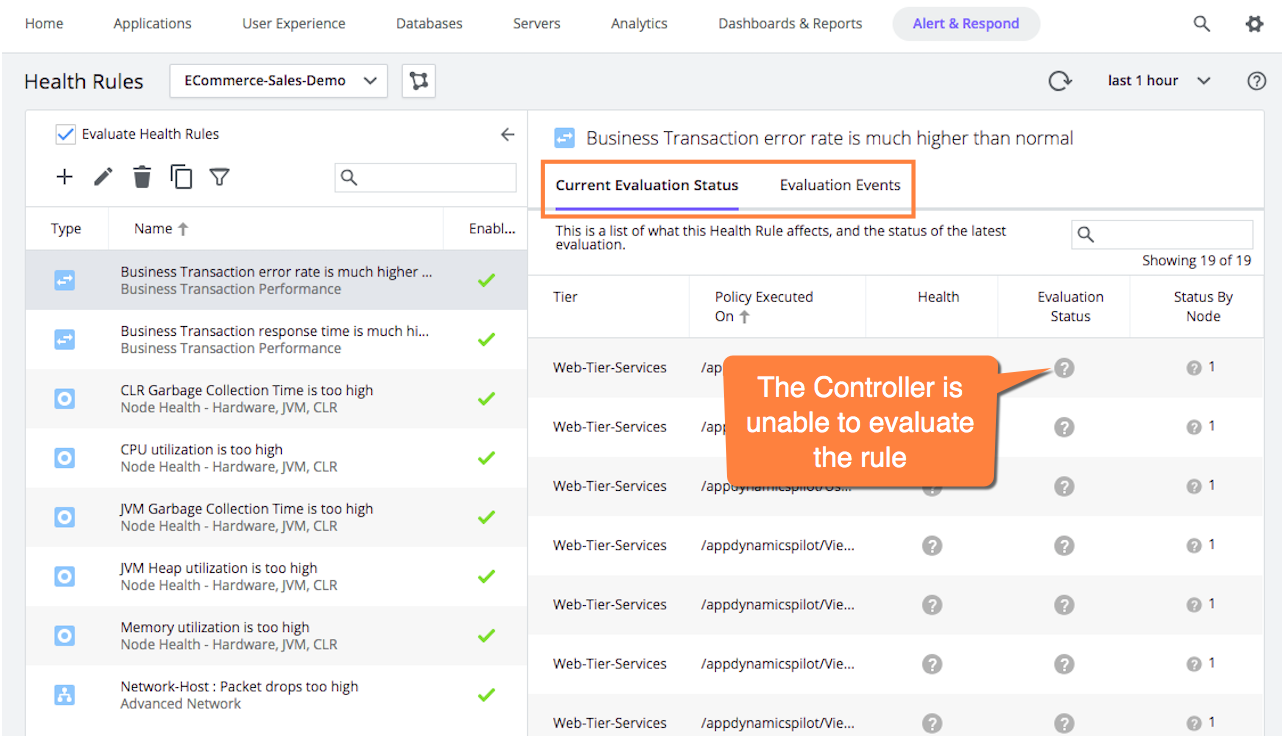Click the Enabled column header
This screenshot has height=737, width=1282.
(x=492, y=229)
